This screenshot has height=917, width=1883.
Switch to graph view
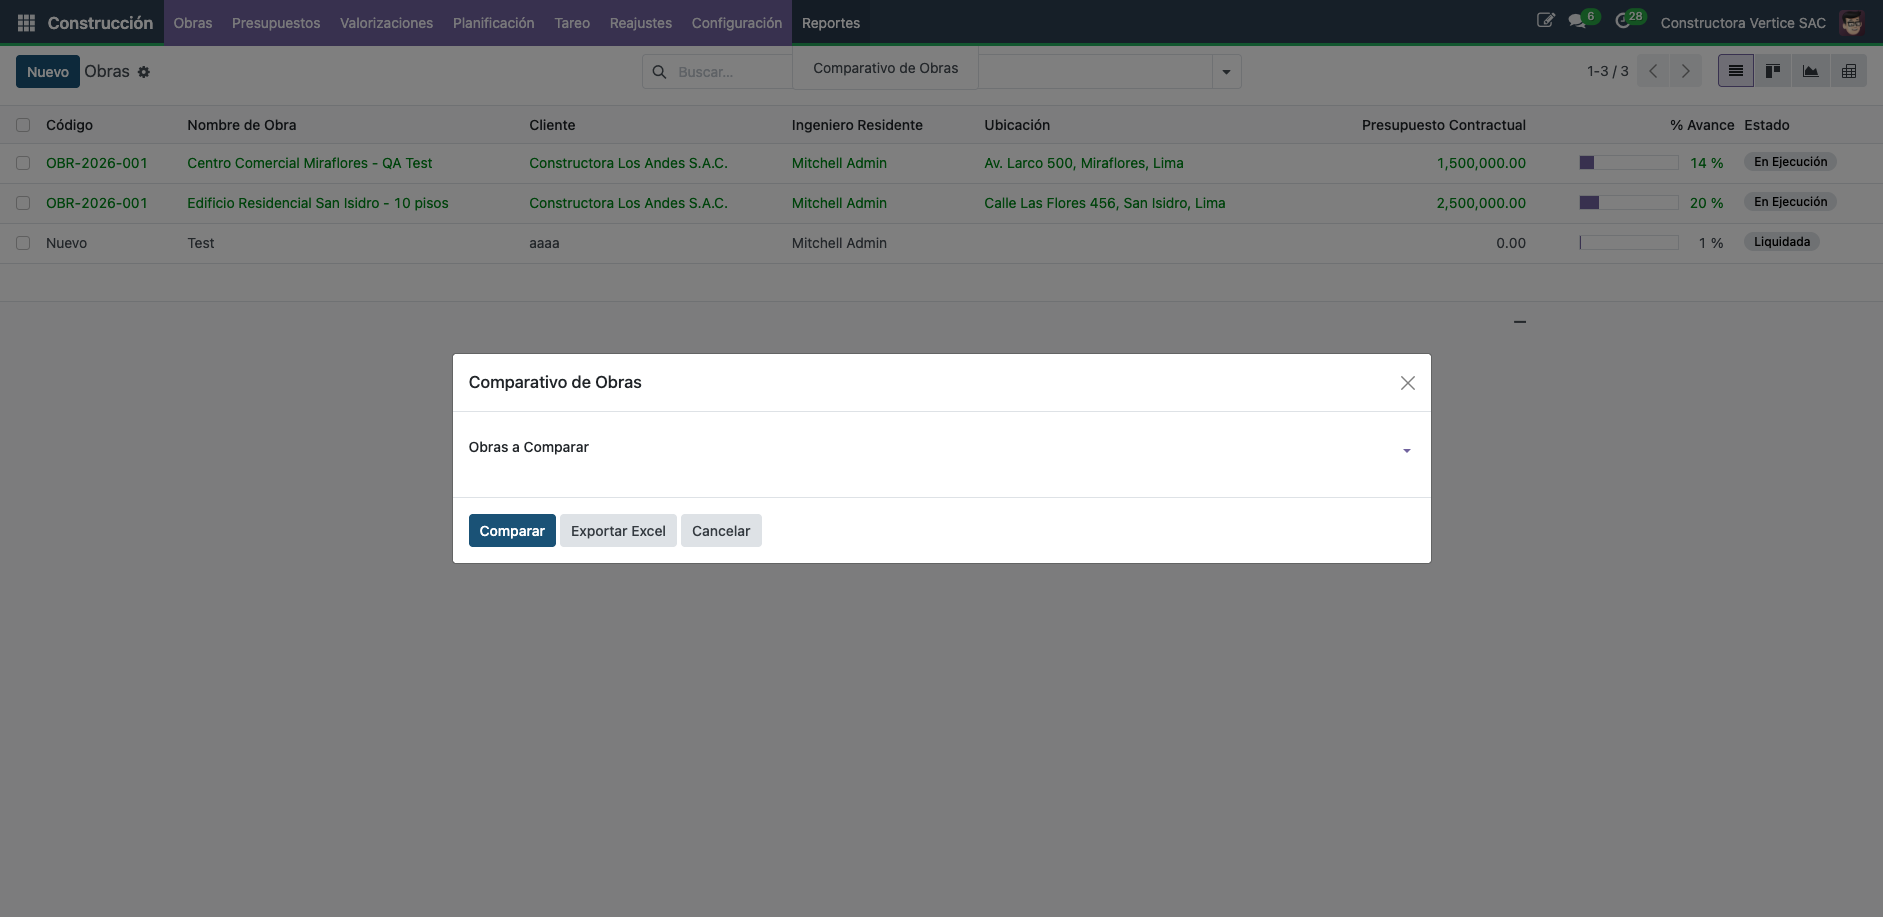(x=1810, y=71)
